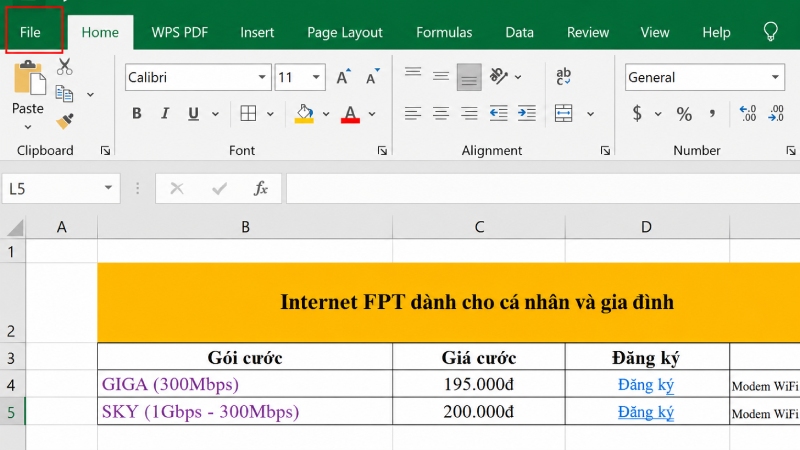Screen dimensions: 800x450
Task: Open the Review tab
Action: [x=588, y=33]
